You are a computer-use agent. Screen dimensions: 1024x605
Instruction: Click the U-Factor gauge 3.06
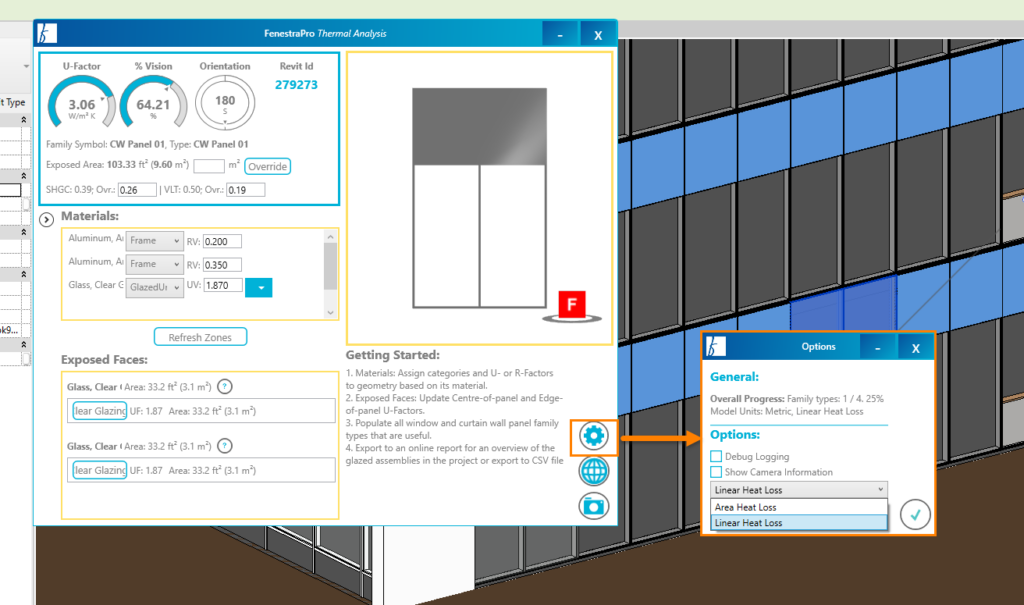(x=82, y=103)
